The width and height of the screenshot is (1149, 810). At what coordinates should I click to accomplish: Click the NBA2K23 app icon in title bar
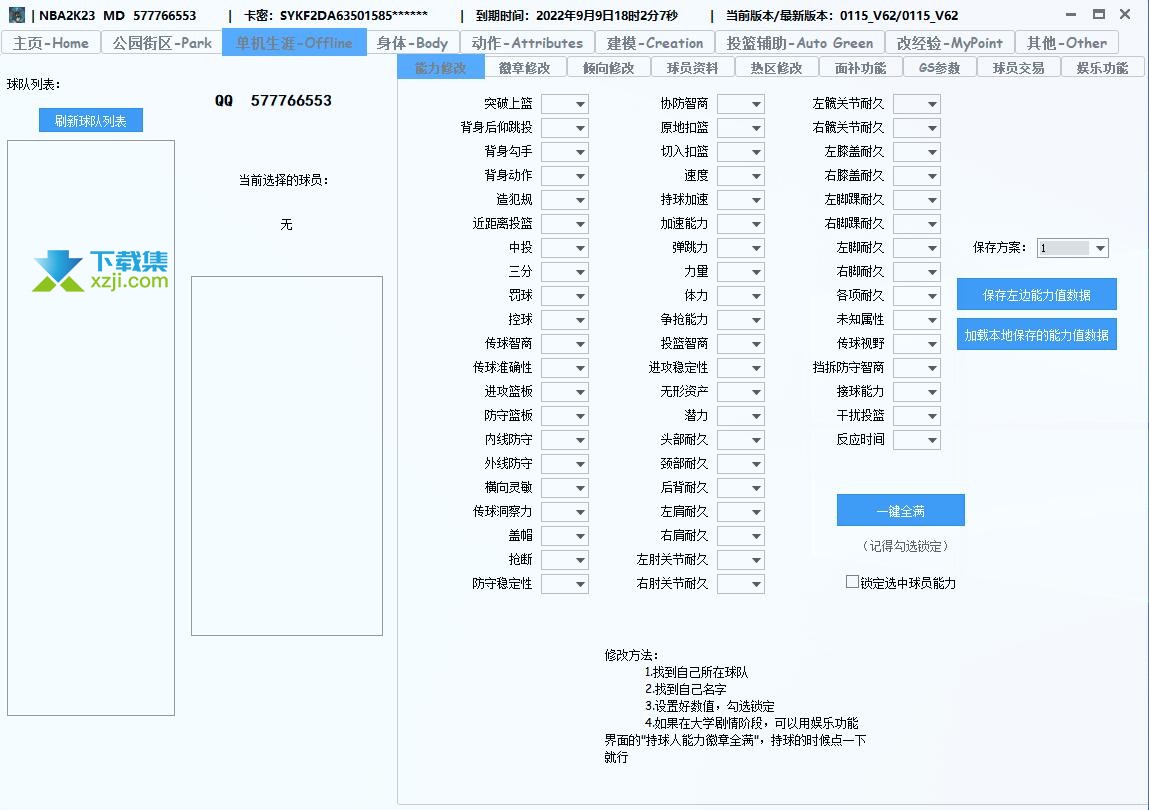pos(16,15)
